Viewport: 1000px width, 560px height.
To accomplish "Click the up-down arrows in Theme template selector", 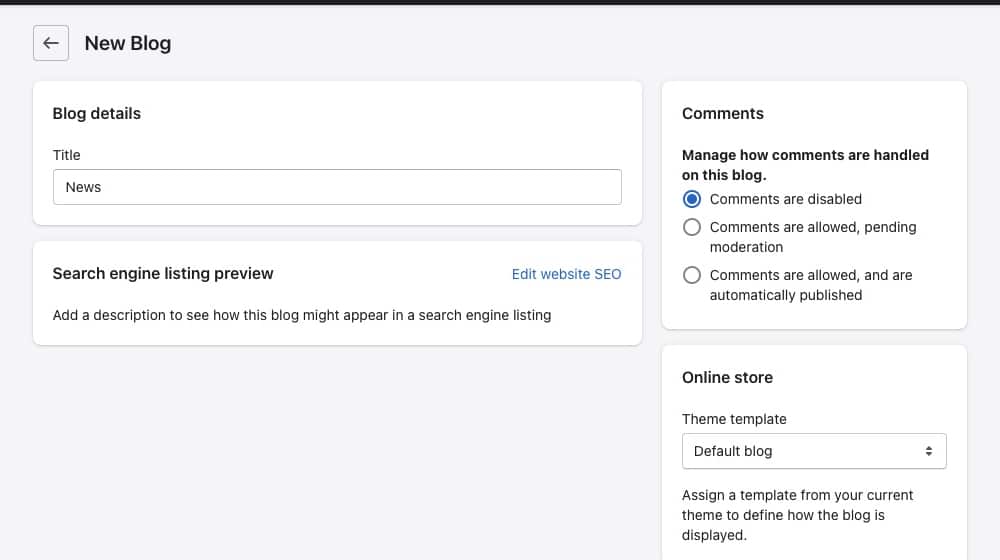I will [929, 451].
